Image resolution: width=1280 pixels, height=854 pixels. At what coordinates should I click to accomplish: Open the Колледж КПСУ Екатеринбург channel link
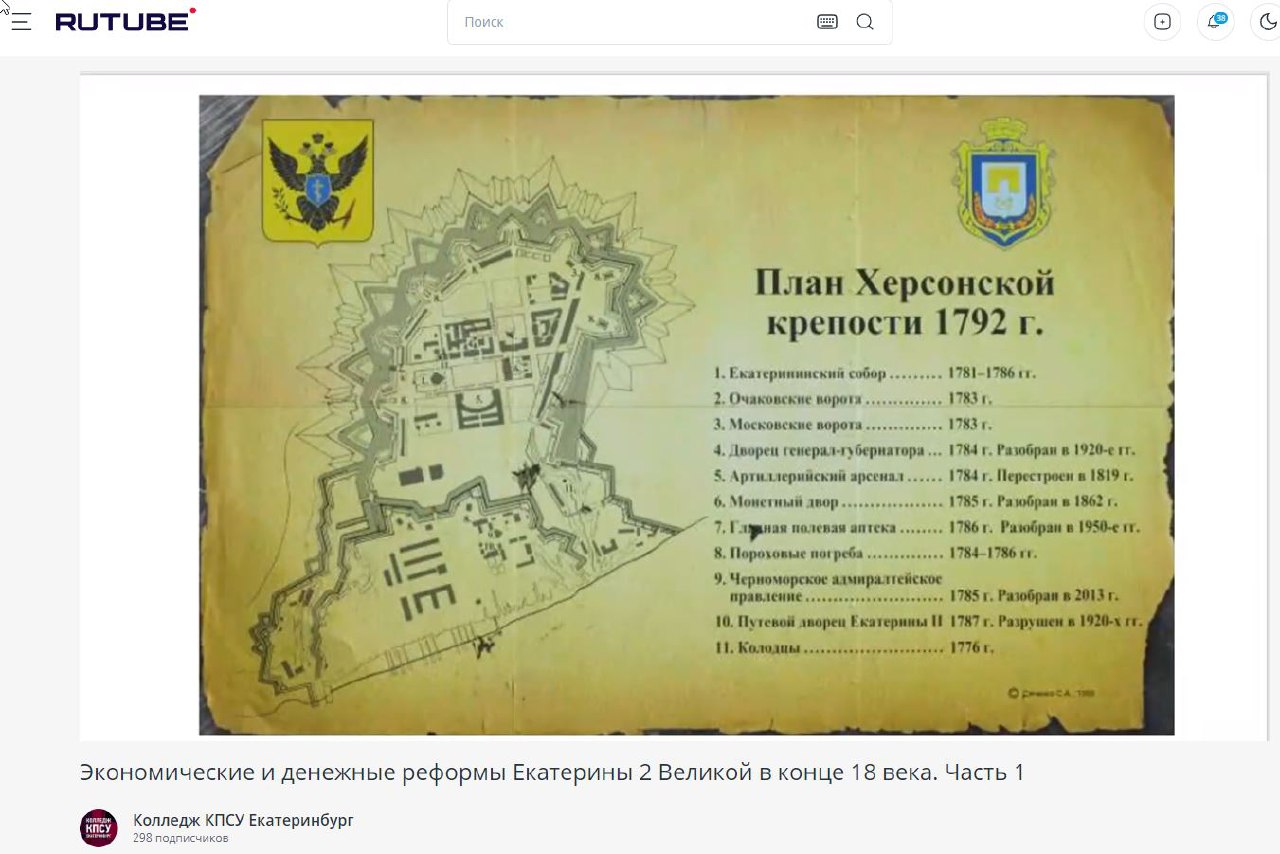(243, 820)
